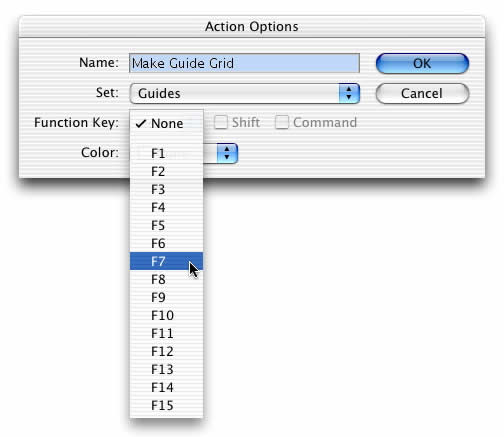Select F5 in the popup menu
This screenshot has height=437, width=504.
[x=166, y=225]
